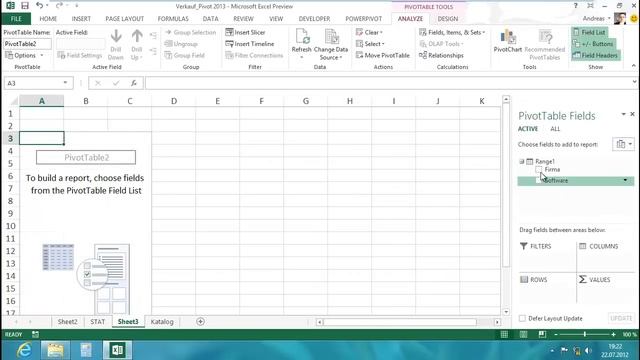This screenshot has height=360, width=640.
Task: Show ALL fields in PivotTable Fields
Action: (555, 129)
